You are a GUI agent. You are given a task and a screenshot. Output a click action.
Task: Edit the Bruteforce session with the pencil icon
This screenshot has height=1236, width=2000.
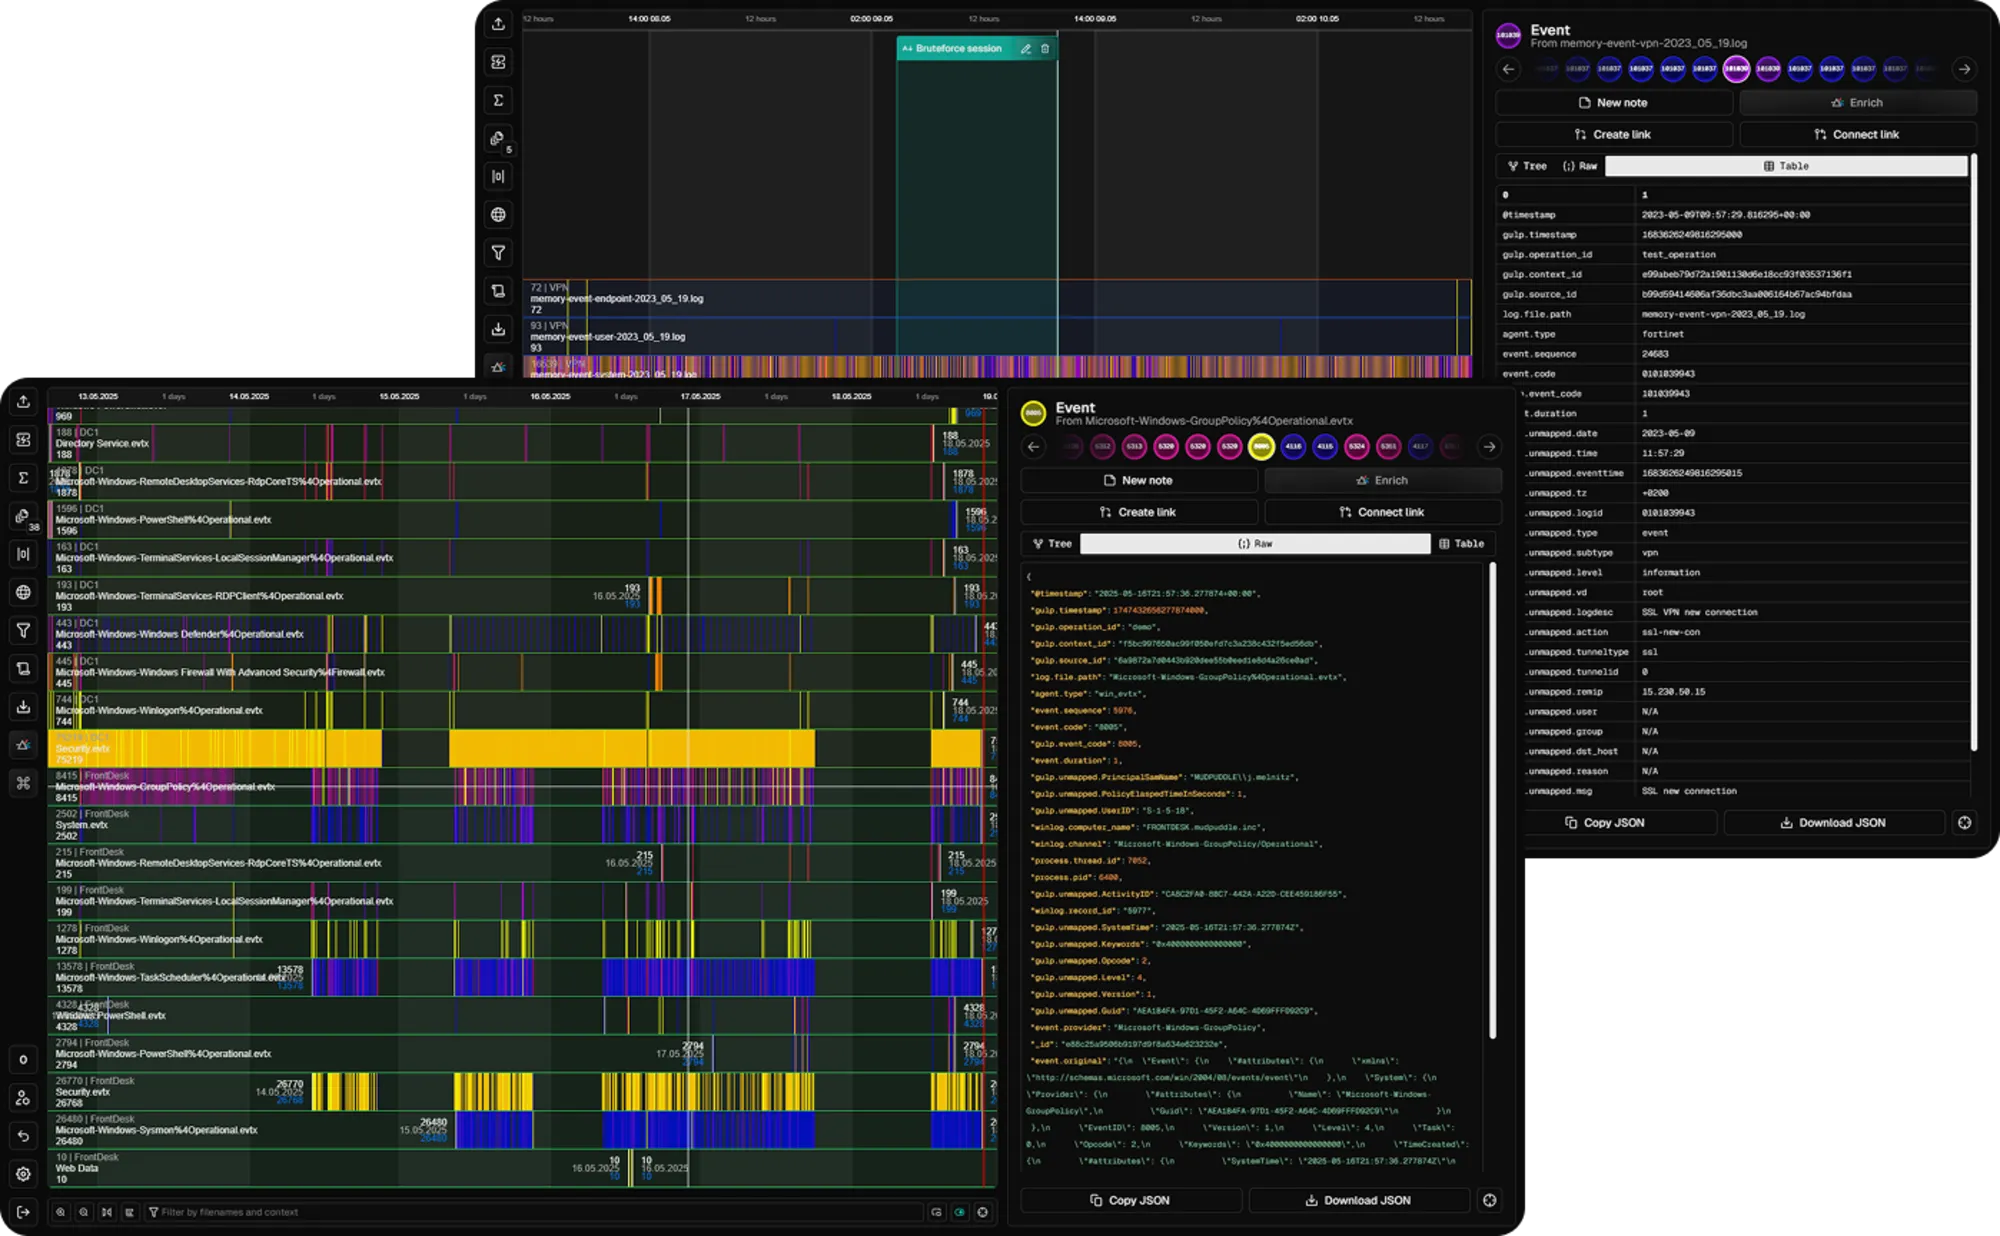click(1025, 48)
